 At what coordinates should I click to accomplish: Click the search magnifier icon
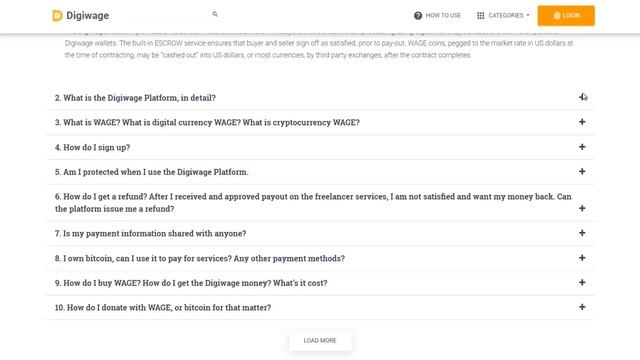pos(215,14)
